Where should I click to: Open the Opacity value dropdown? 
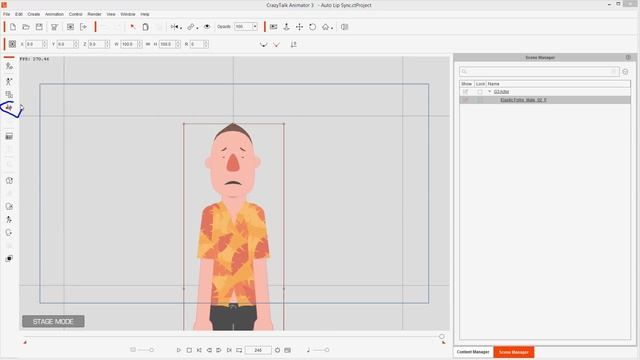click(255, 27)
